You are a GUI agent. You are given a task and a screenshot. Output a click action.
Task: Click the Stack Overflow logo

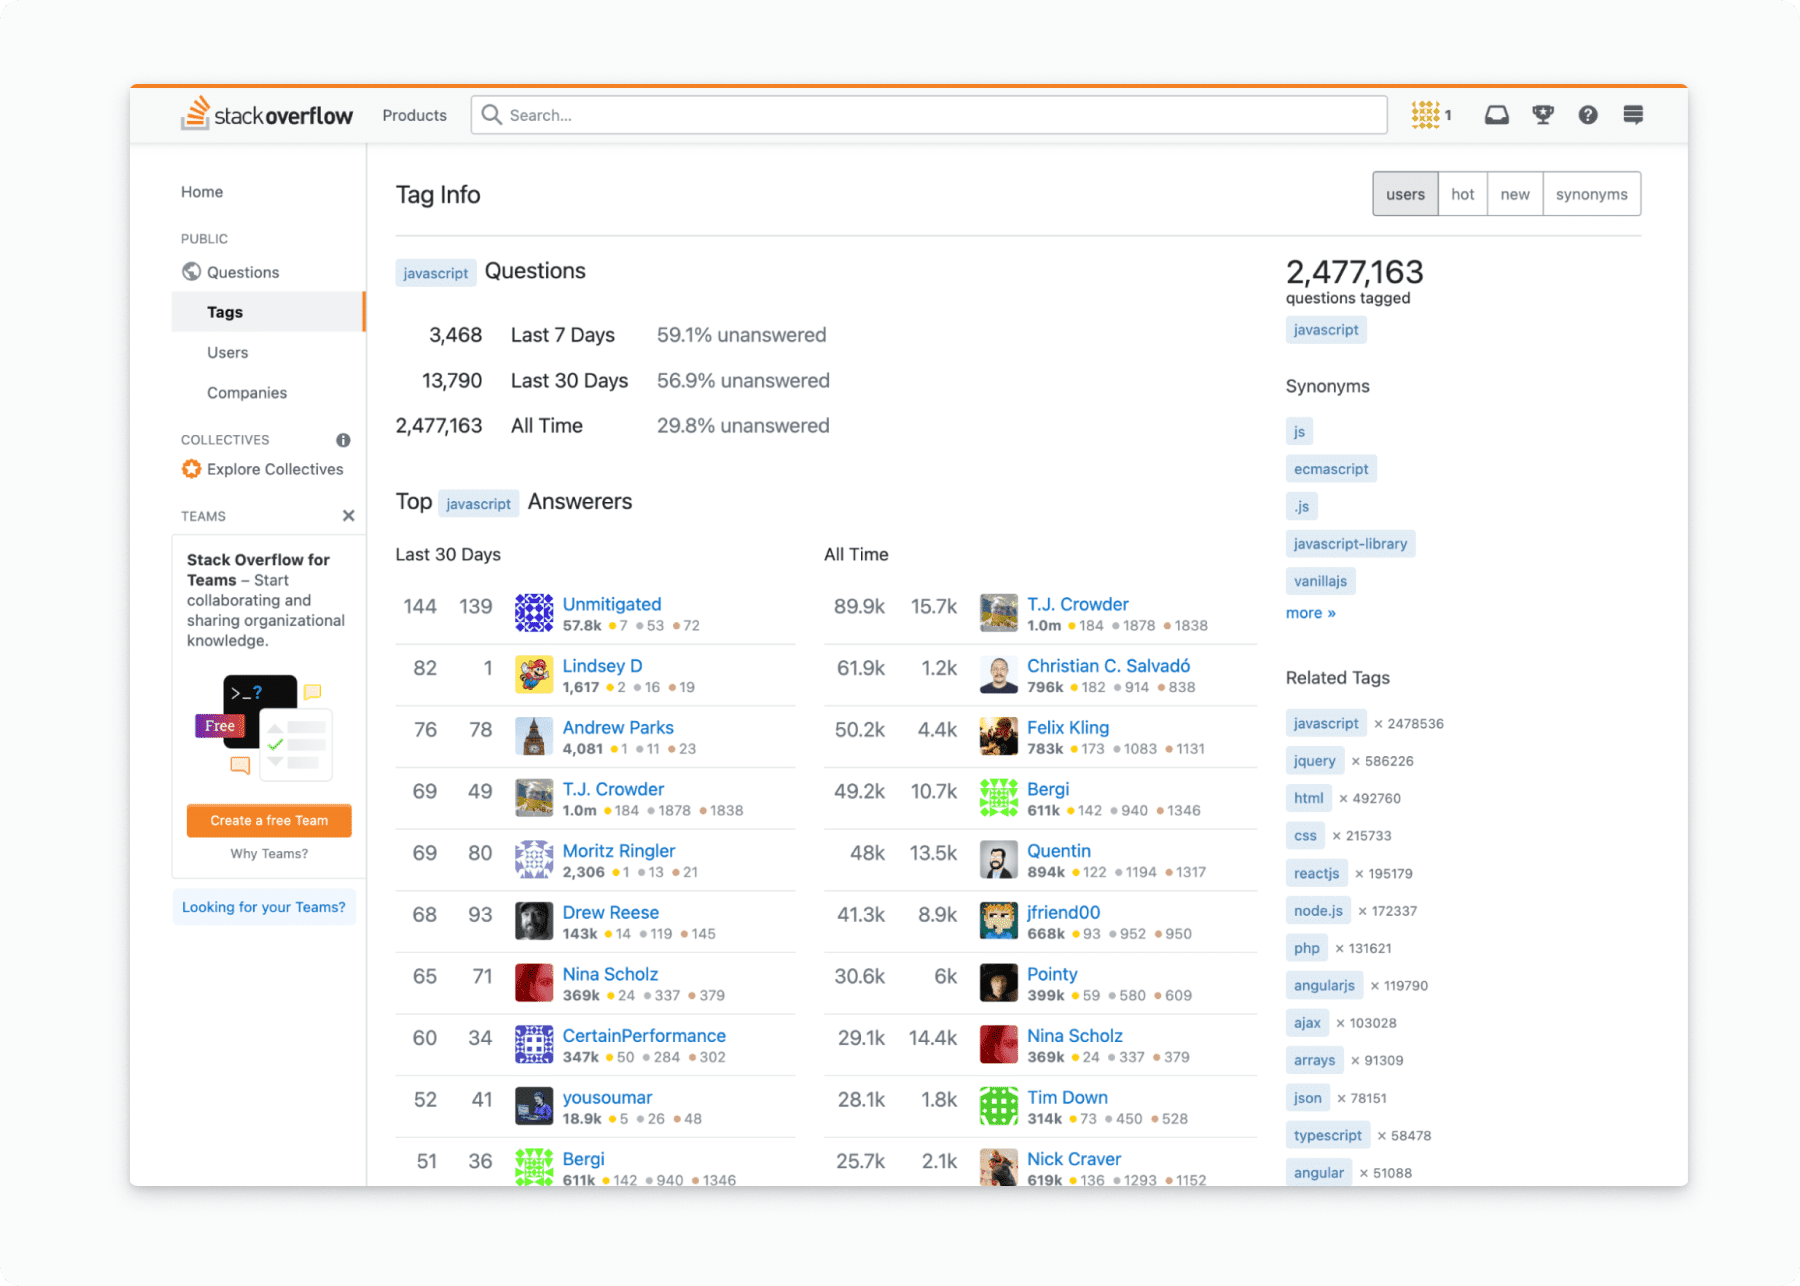266,114
